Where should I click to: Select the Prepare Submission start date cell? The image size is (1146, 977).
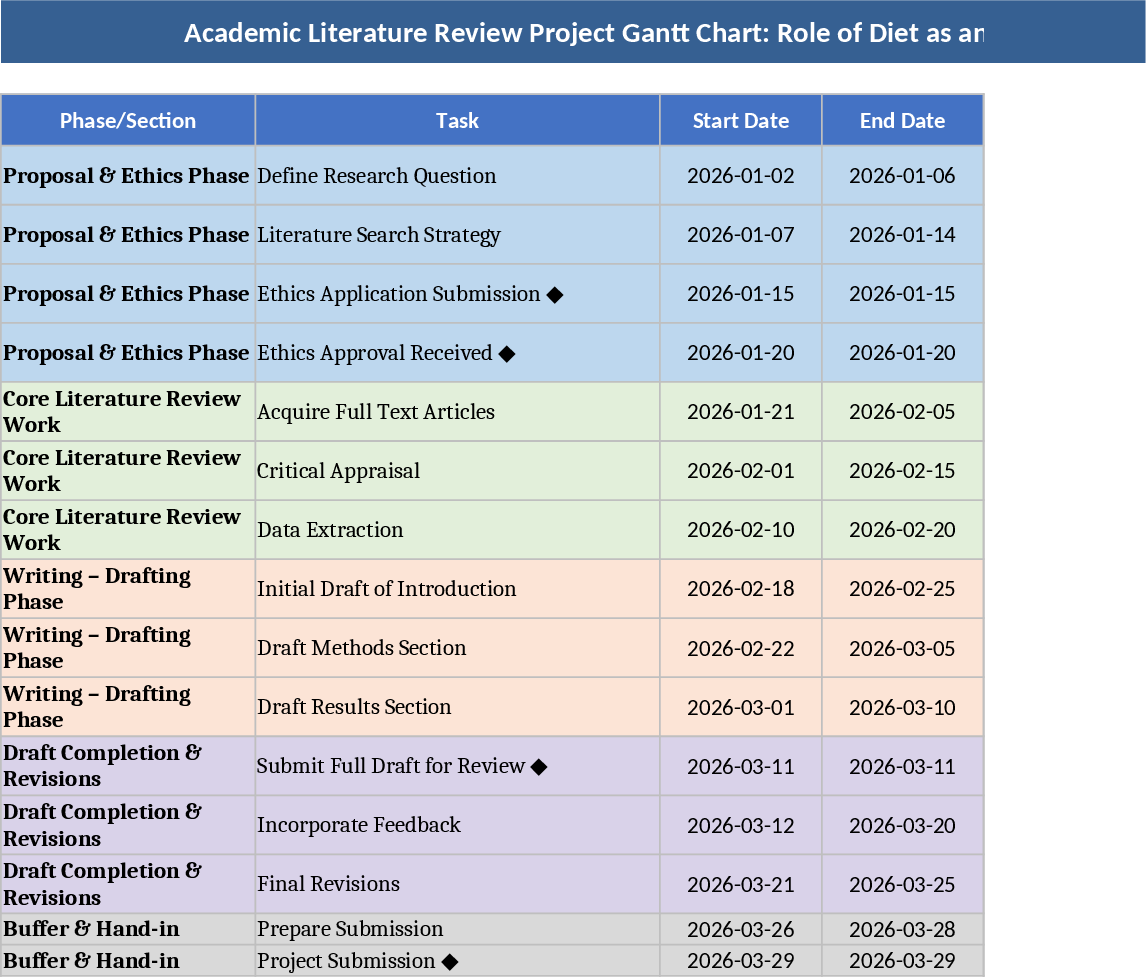[740, 930]
